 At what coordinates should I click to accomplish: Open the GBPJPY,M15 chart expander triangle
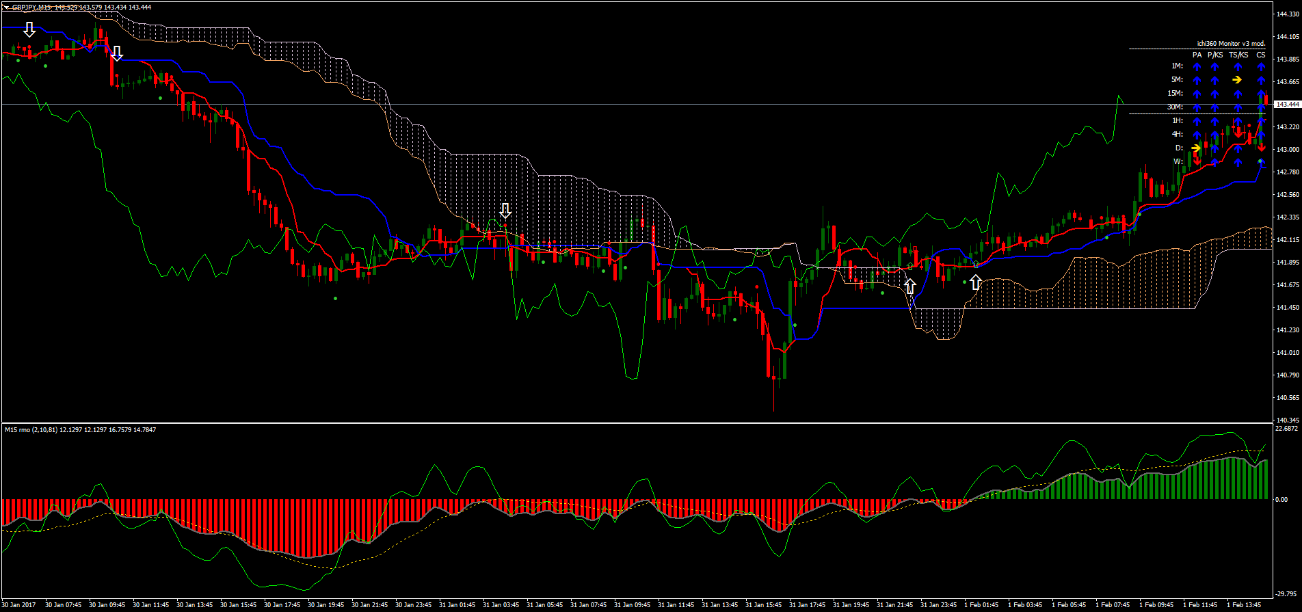[x=7, y=6]
